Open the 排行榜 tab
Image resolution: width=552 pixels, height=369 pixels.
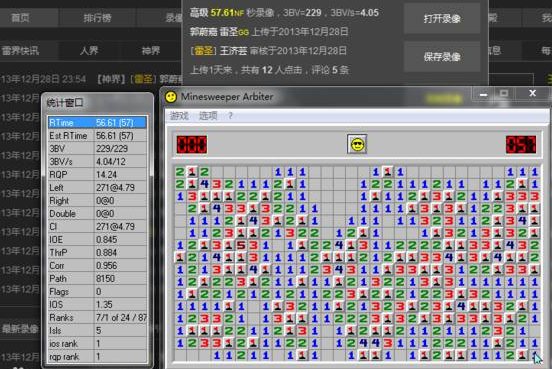97,18
